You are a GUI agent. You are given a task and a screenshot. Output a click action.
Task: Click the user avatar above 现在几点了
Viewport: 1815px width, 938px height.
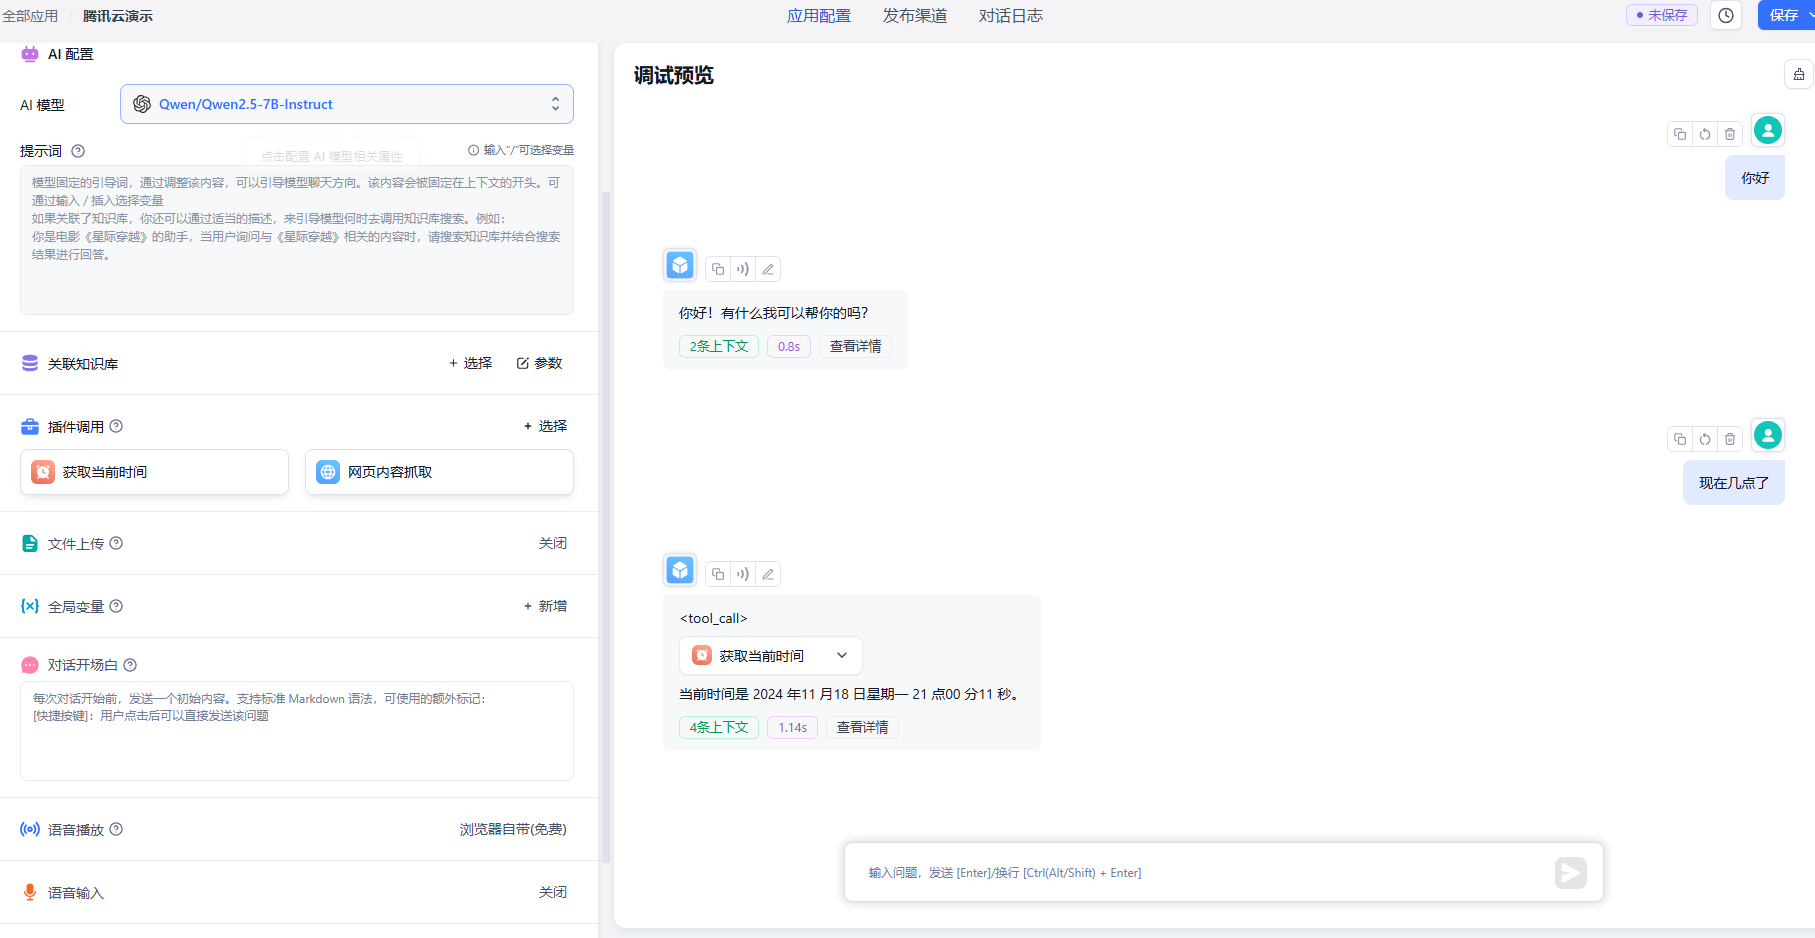(x=1768, y=435)
